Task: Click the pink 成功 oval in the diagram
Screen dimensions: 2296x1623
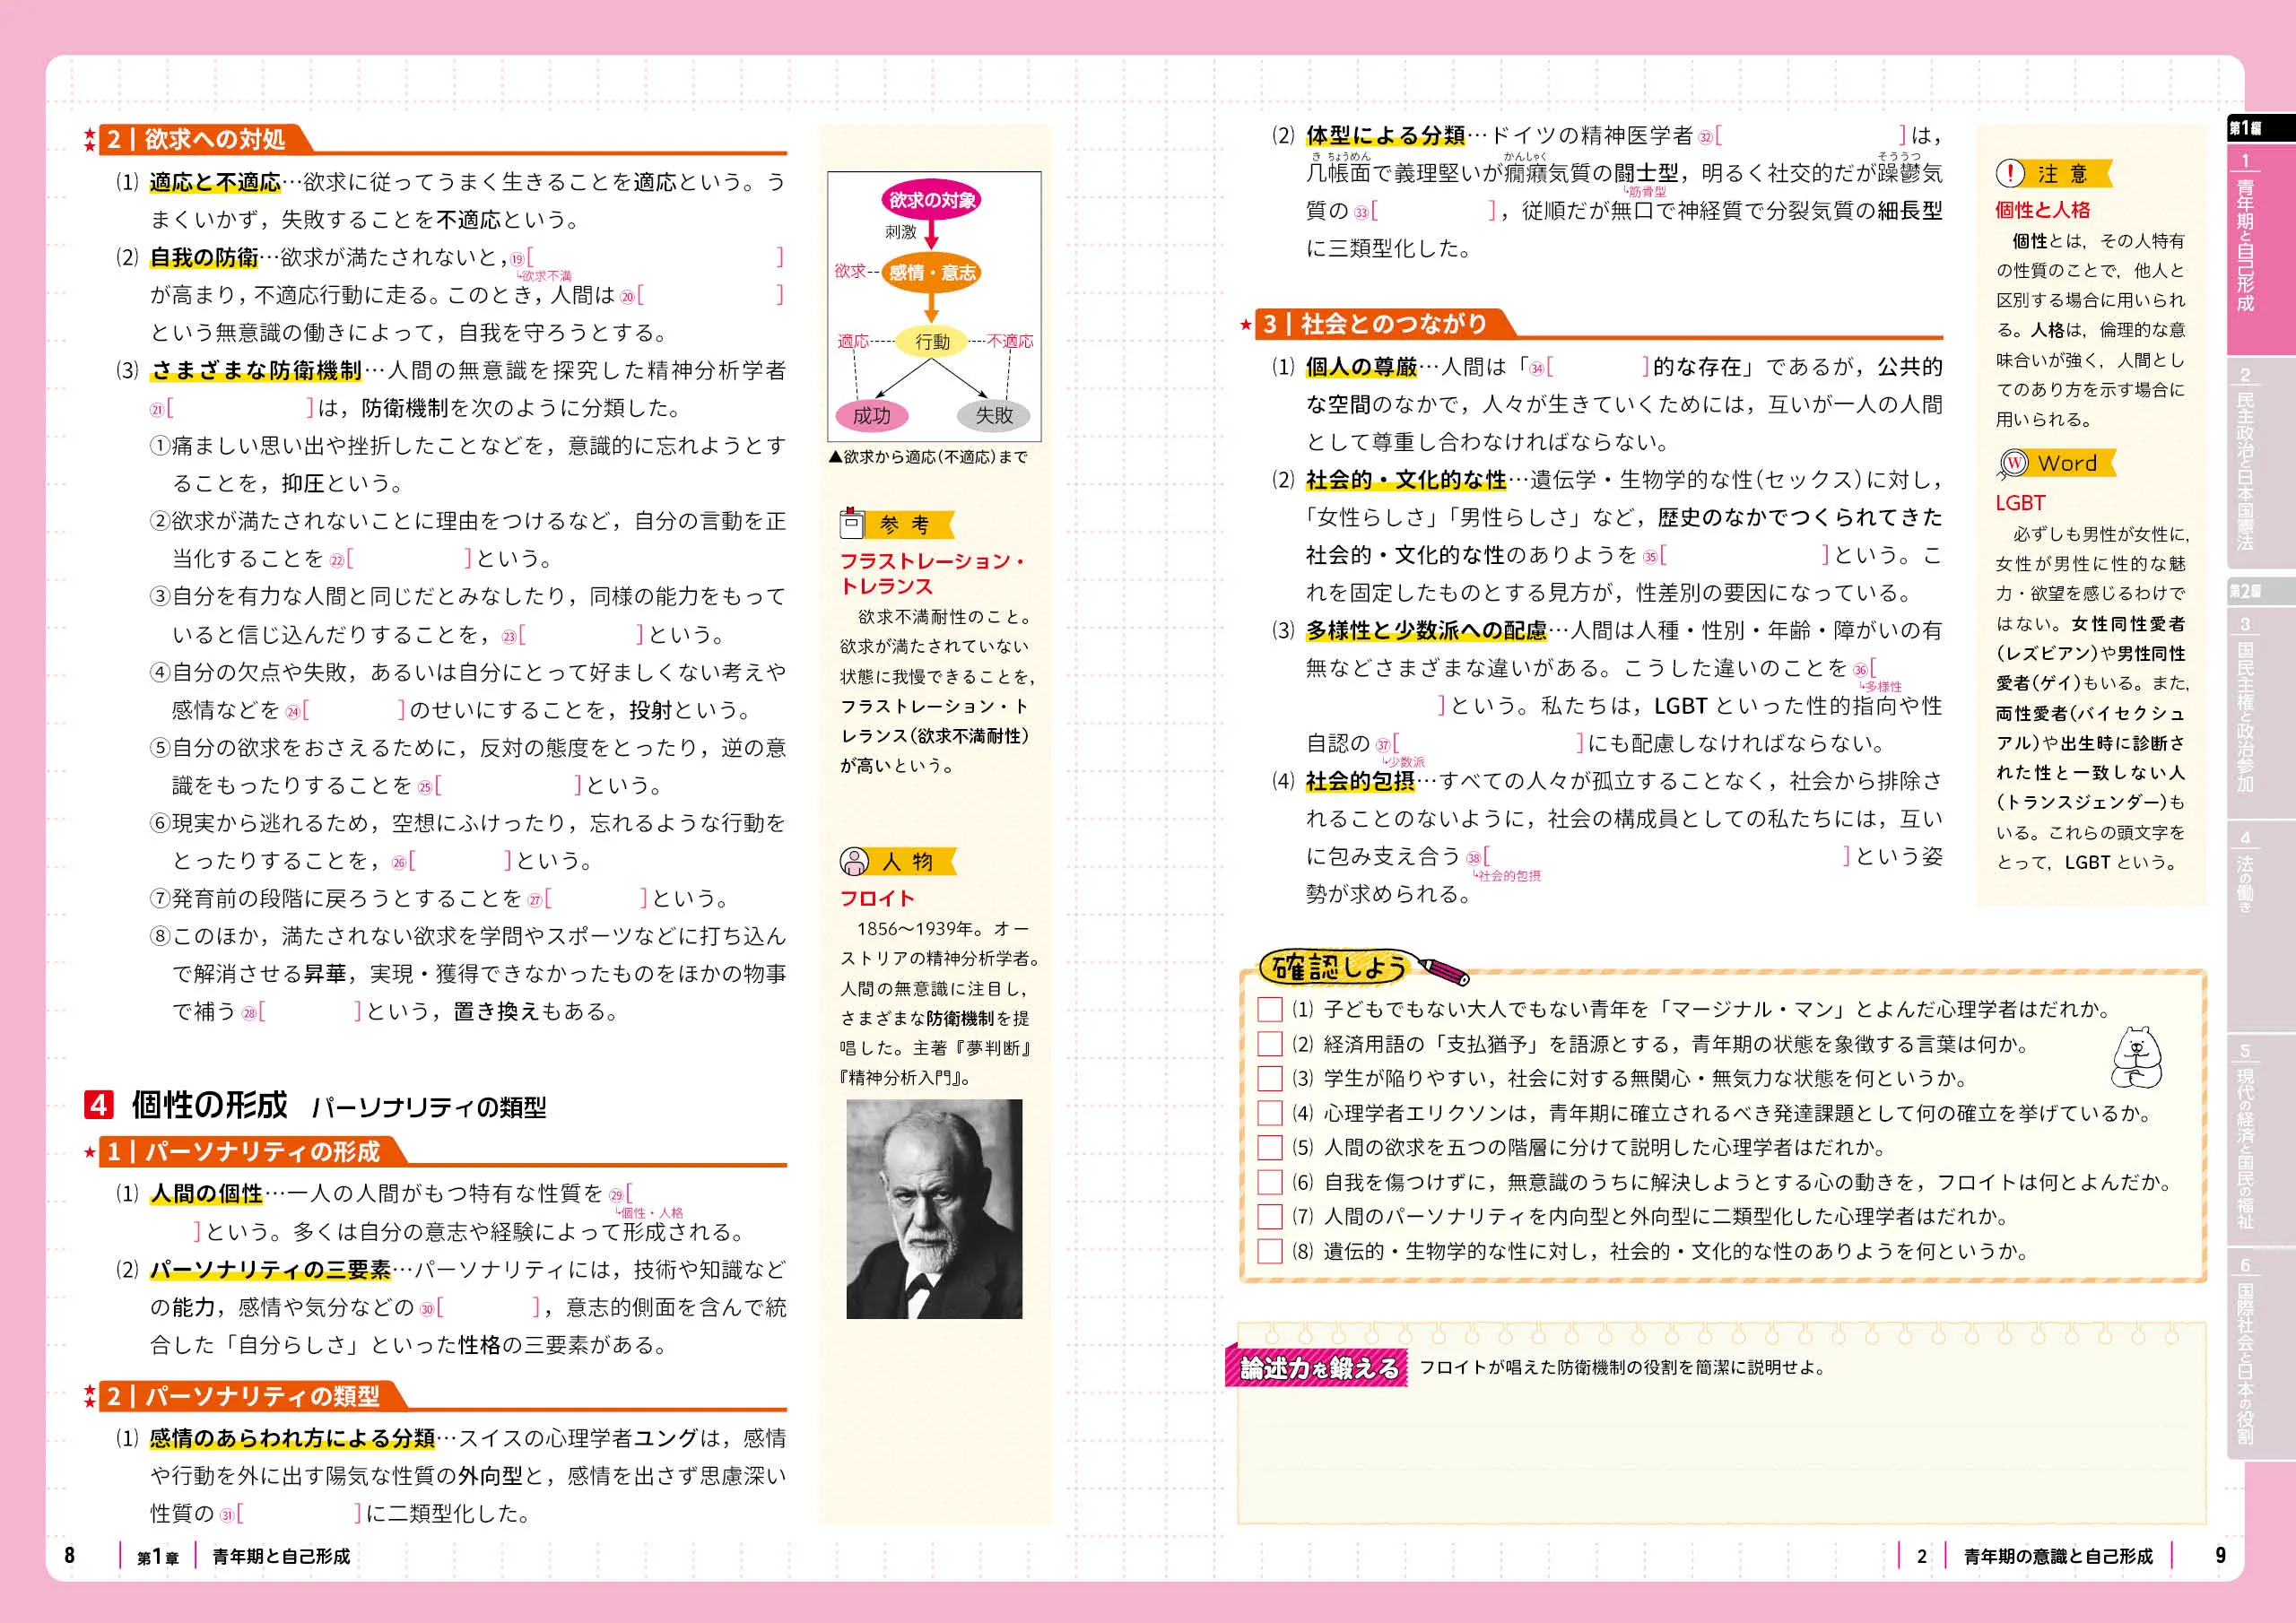Action: [870, 415]
